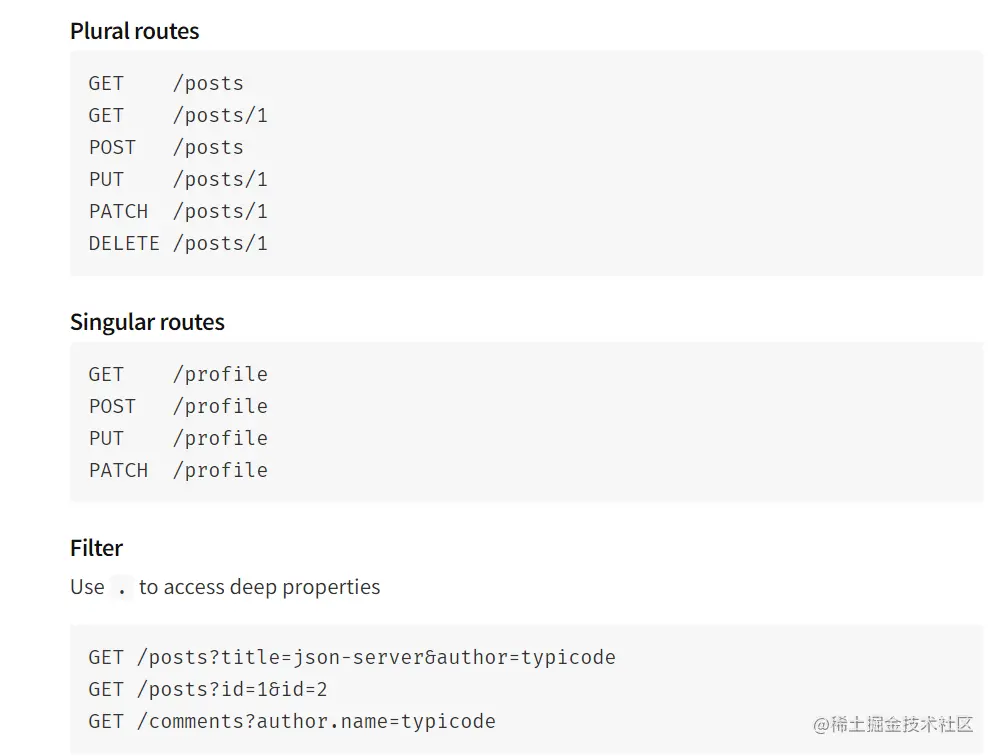995x756 pixels.
Task: Click the Plural routes heading
Action: coord(134,31)
